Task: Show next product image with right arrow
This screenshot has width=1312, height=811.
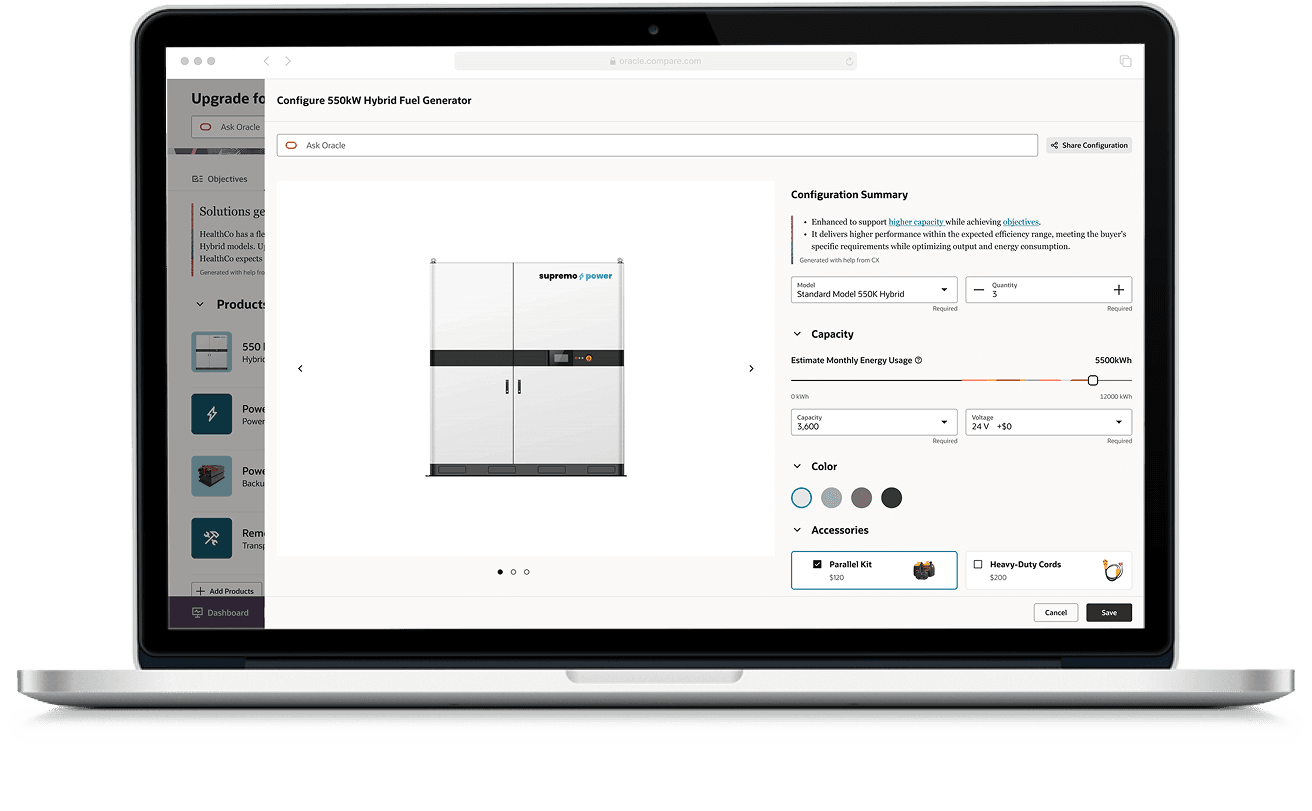Action: click(x=751, y=369)
